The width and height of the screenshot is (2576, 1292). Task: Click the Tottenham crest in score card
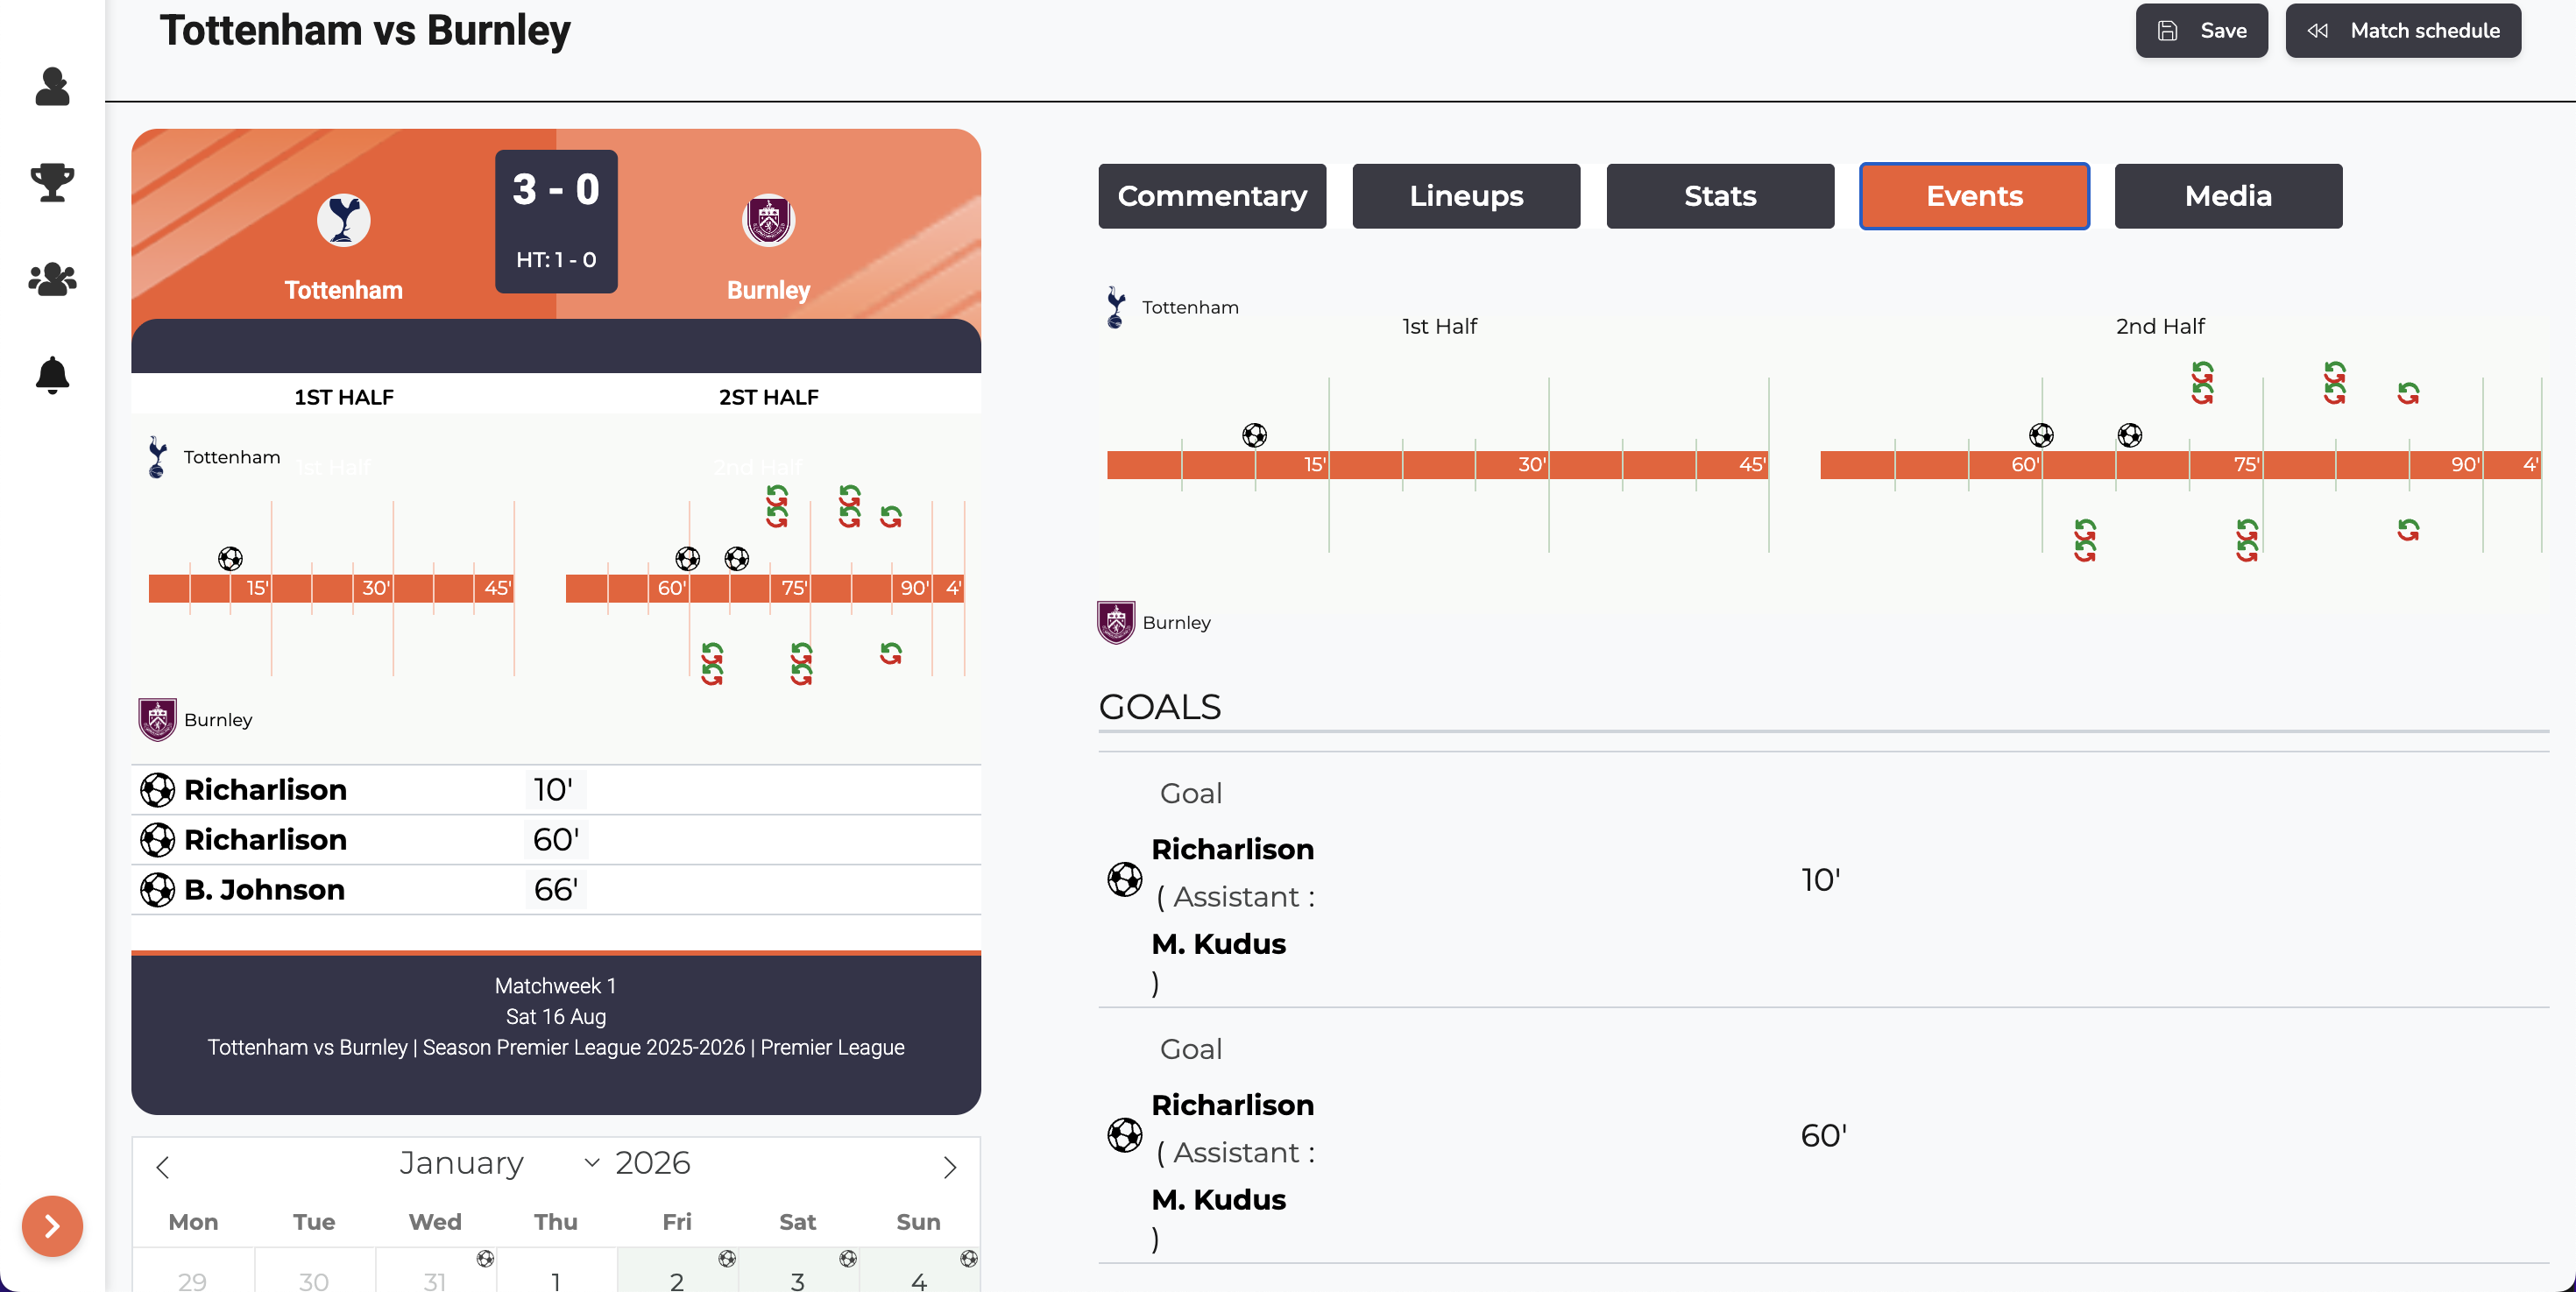(x=343, y=220)
